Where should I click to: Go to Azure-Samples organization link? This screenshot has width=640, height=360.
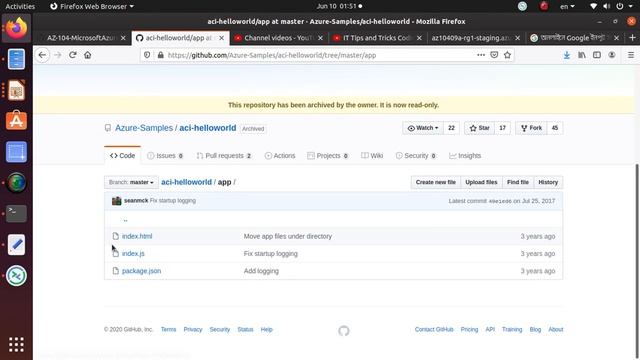tap(144, 128)
